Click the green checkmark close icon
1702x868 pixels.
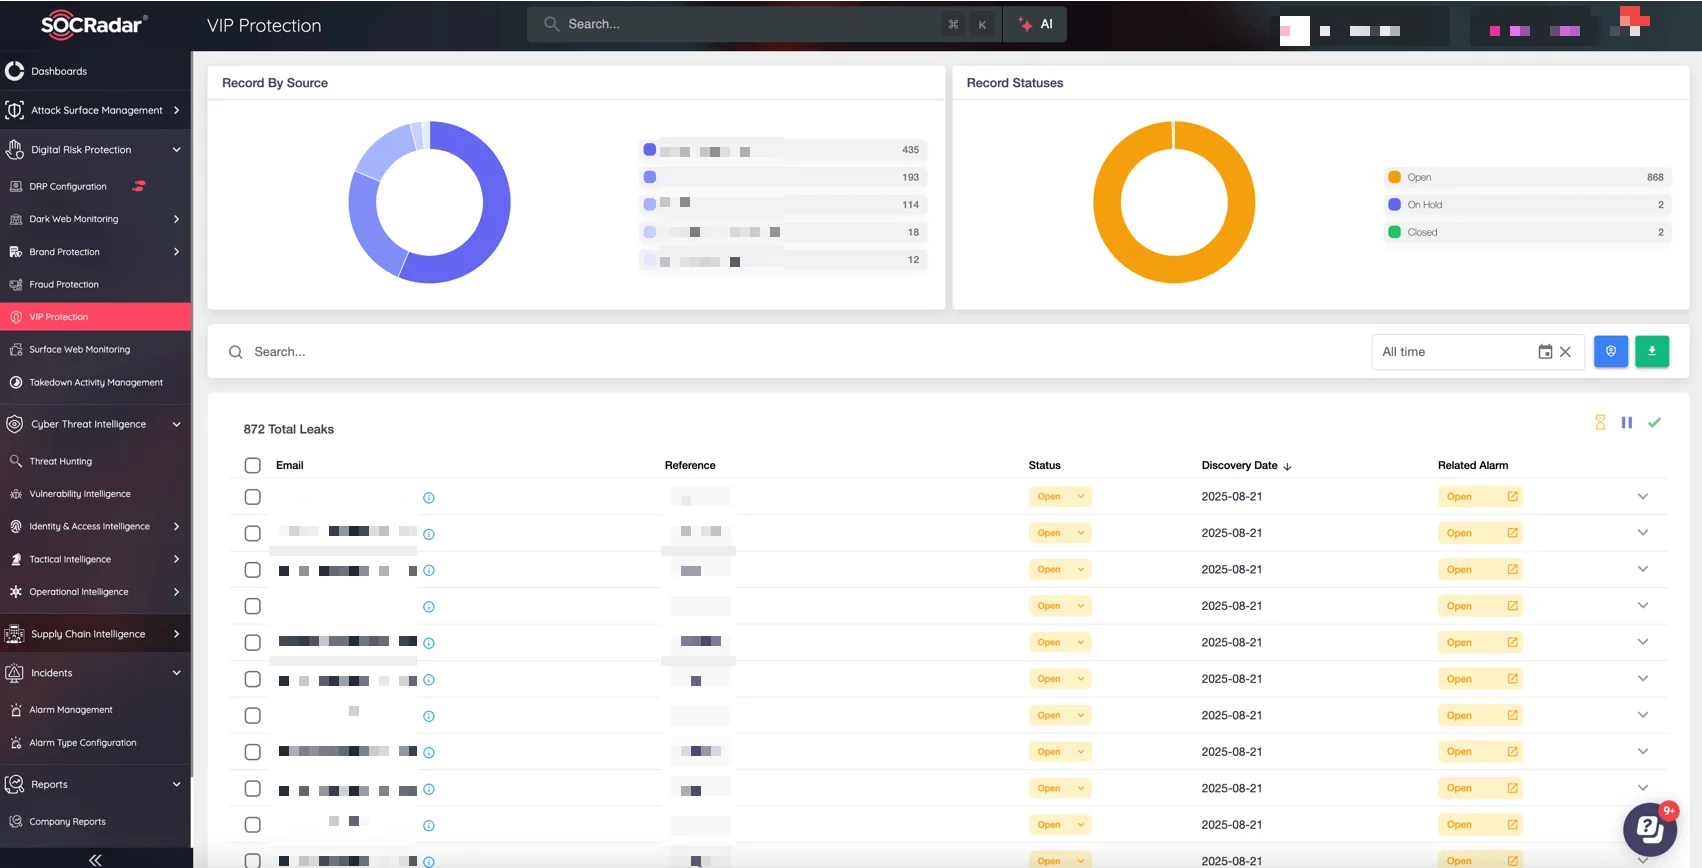pyautogui.click(x=1654, y=423)
